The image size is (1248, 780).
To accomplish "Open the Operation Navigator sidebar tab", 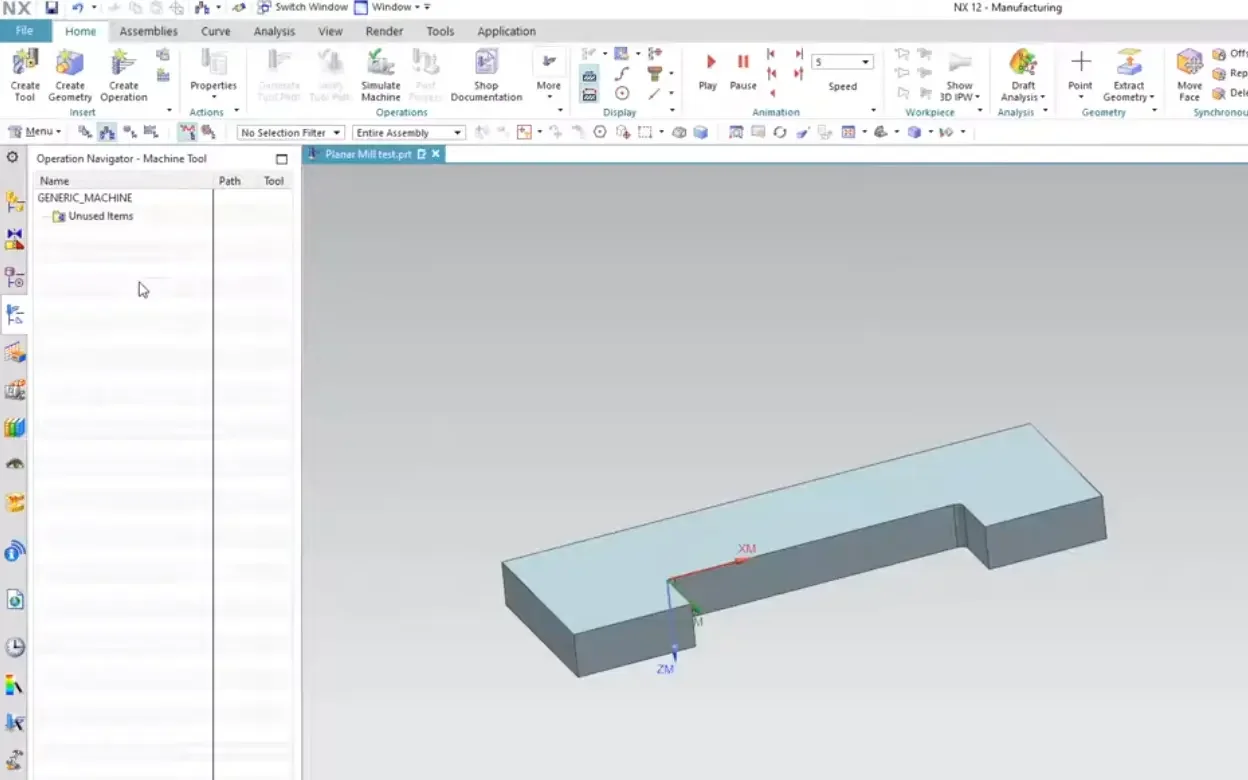I will 14,315.
